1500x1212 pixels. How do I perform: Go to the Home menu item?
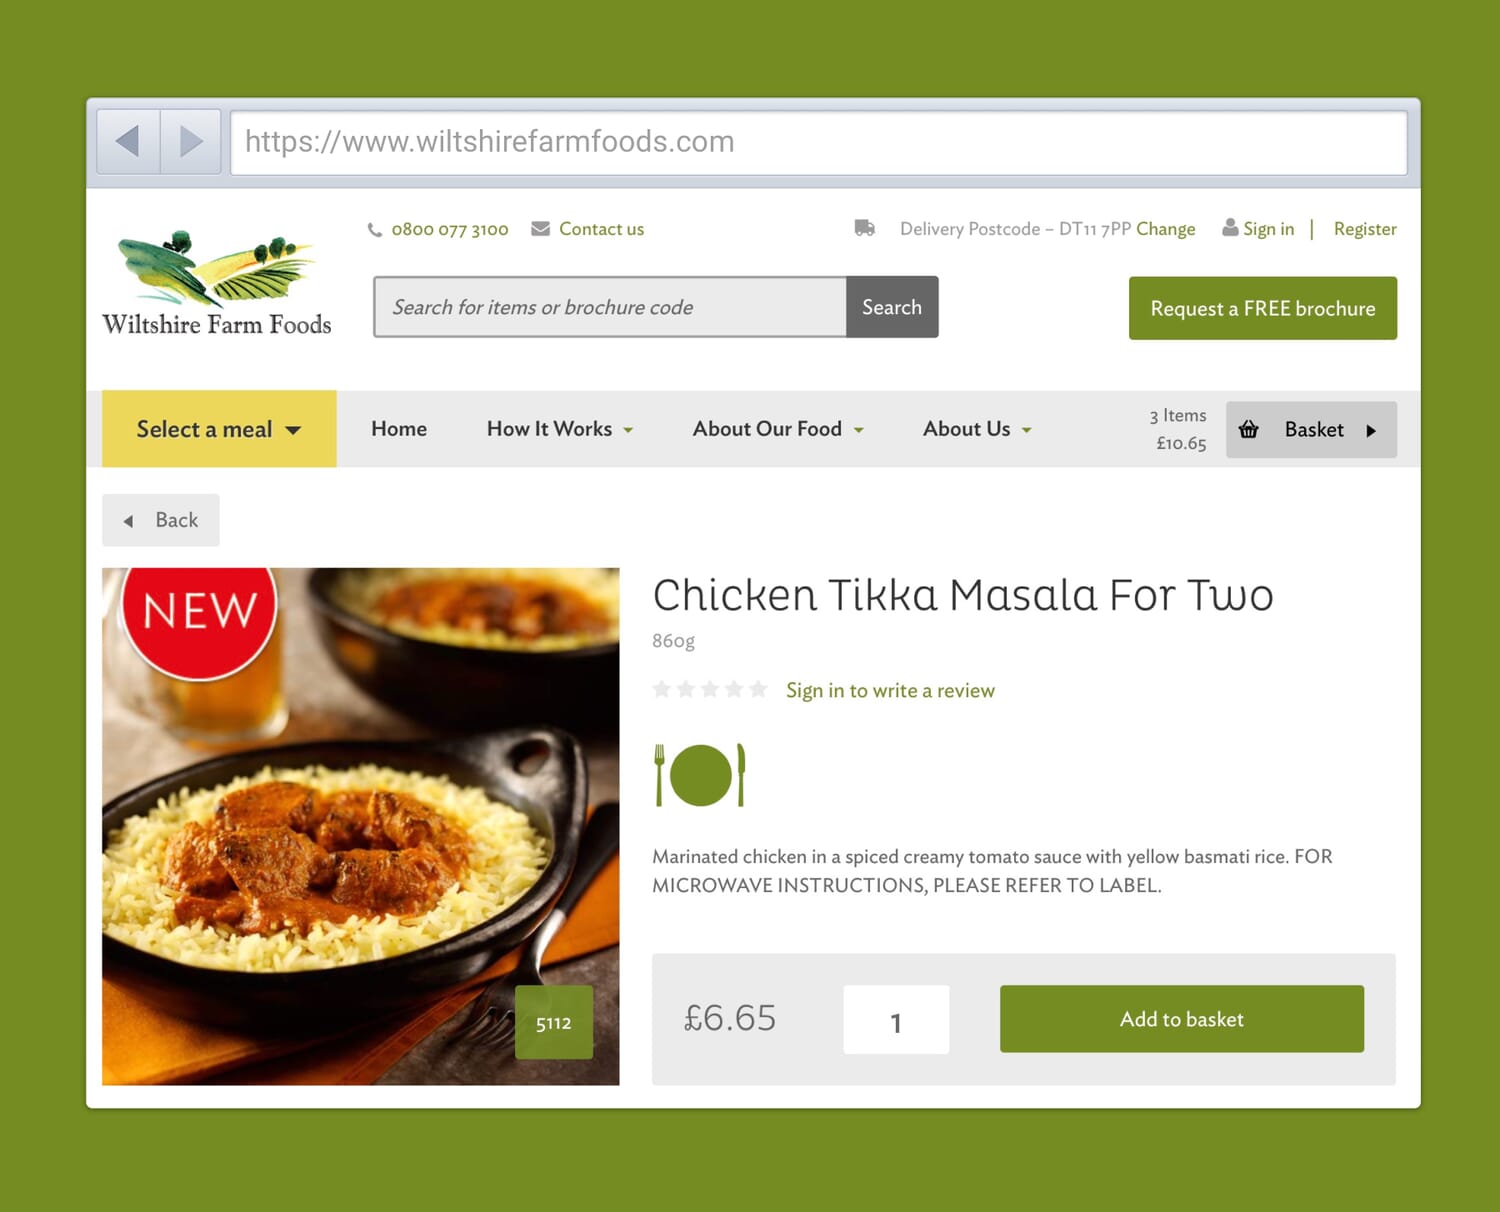coord(399,429)
